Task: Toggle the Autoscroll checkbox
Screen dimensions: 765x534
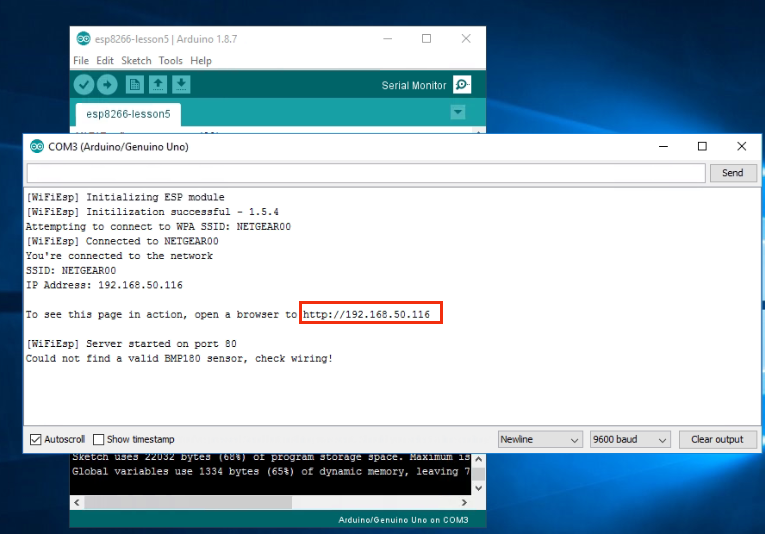Action: coord(36,439)
